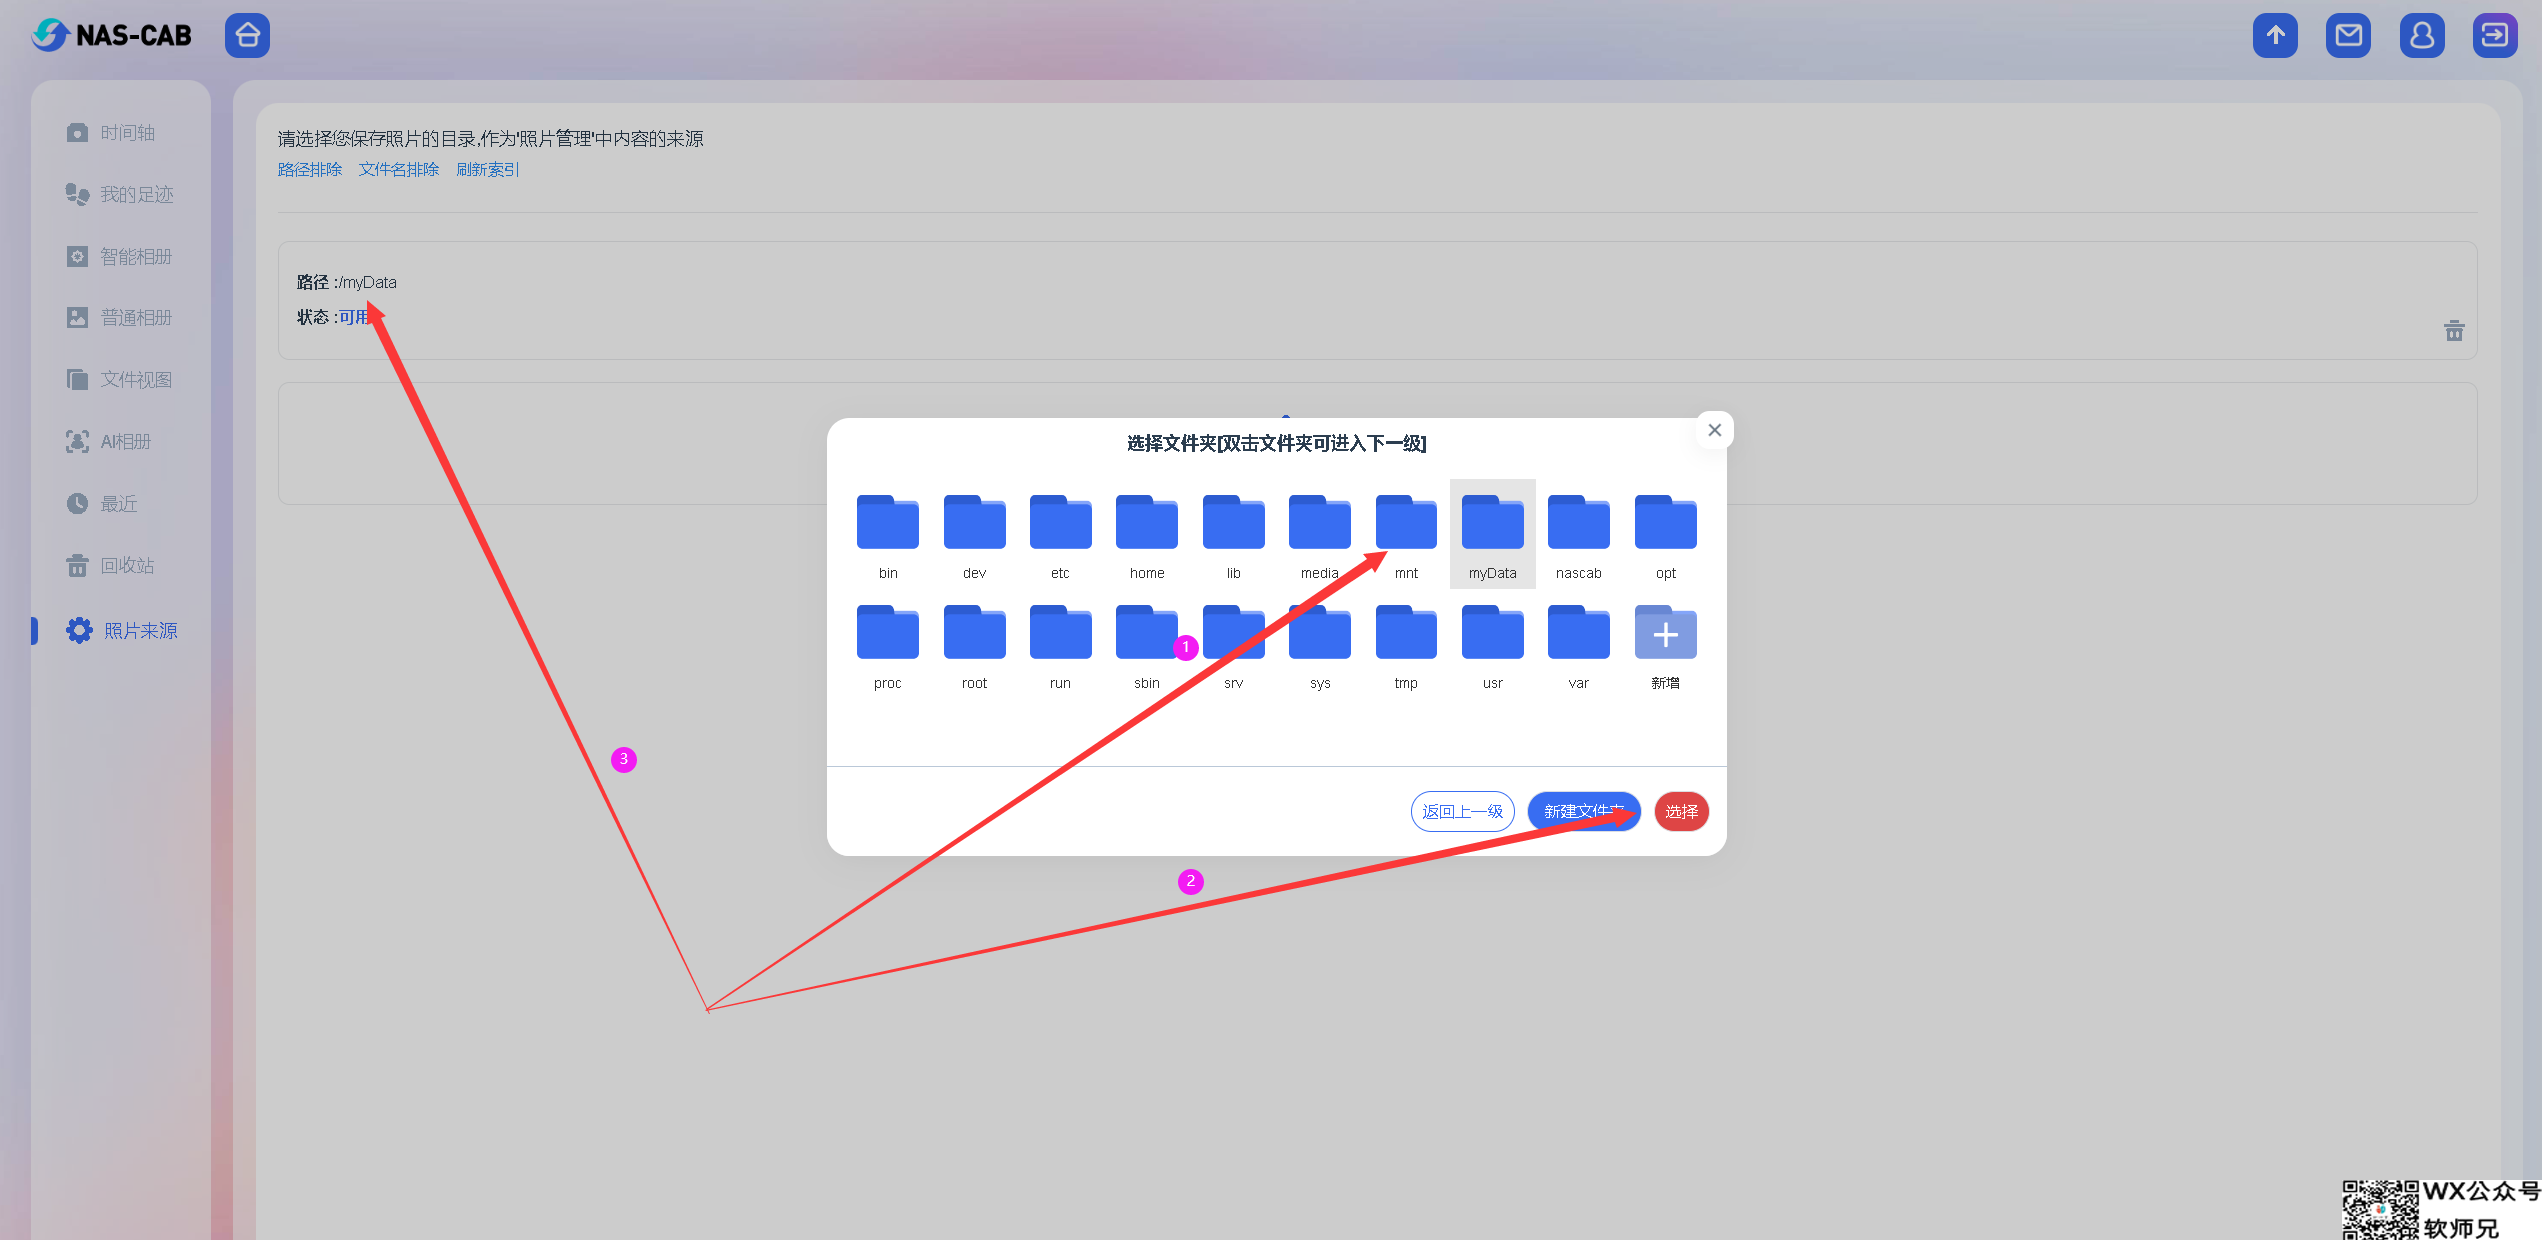Click the logout icon in header
The image size is (2542, 1240).
pos(2495,35)
